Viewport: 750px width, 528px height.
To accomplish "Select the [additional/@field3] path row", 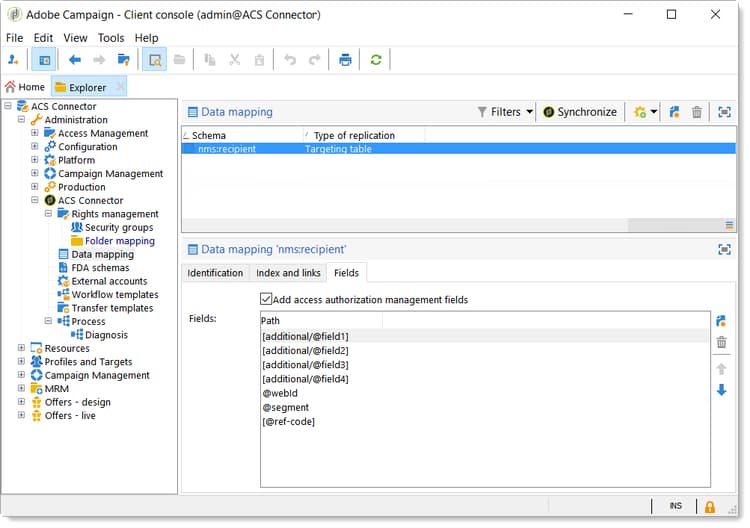I will click(305, 365).
